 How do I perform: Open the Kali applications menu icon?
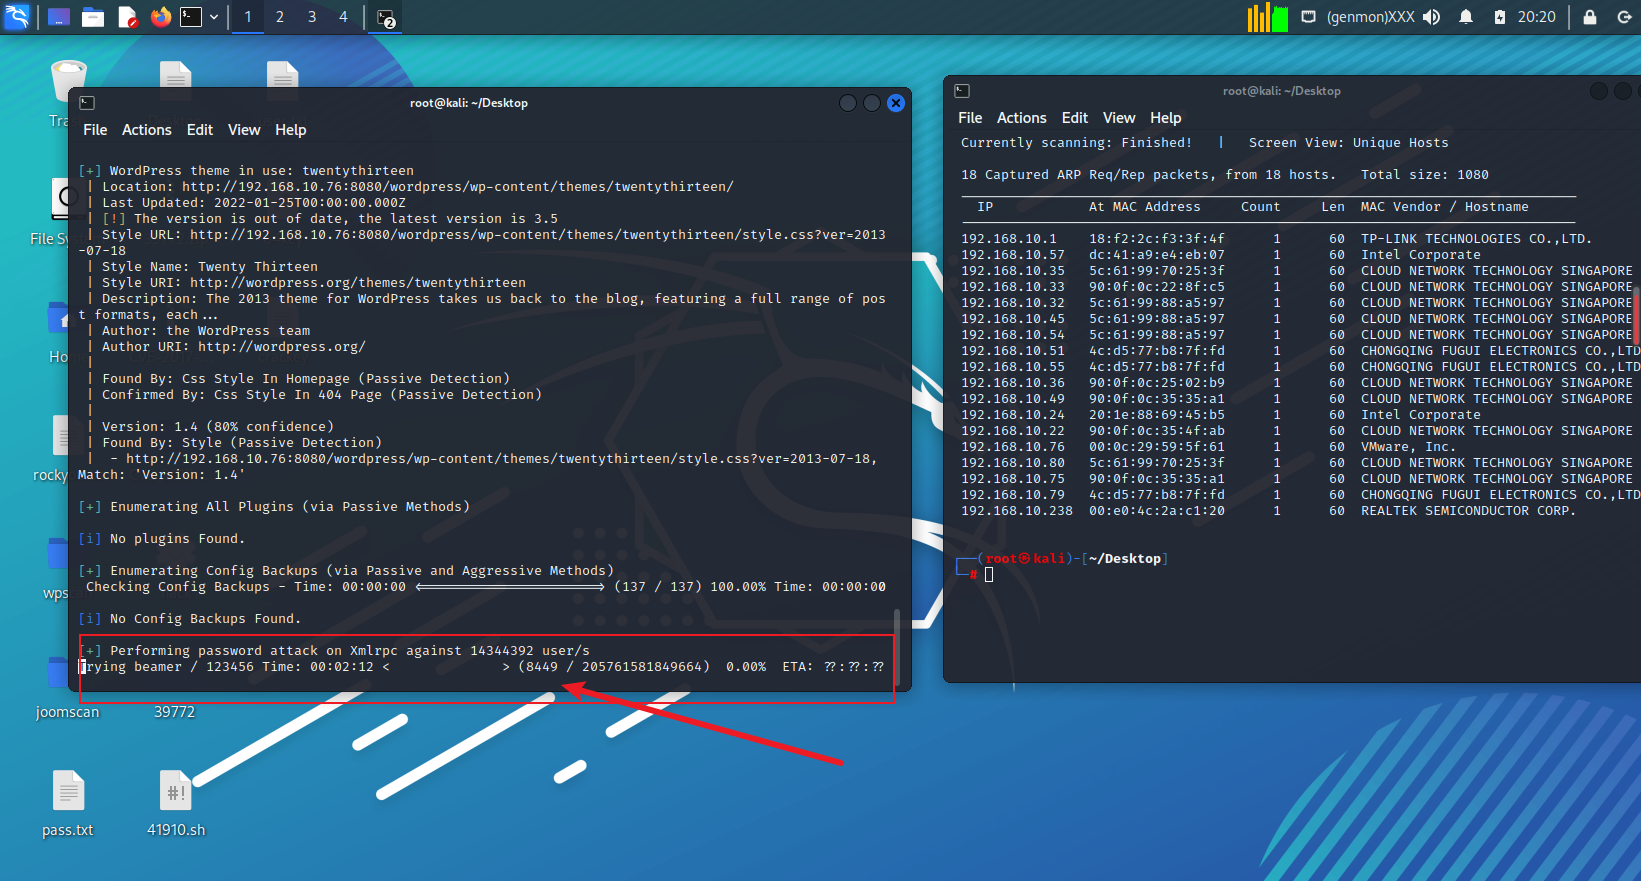pos(17,17)
